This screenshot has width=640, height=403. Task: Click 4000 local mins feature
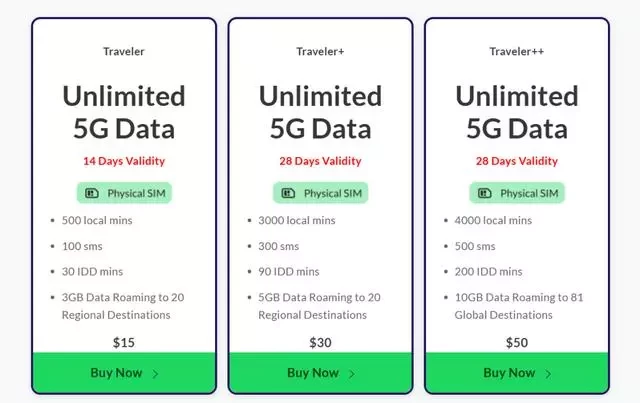pos(493,220)
